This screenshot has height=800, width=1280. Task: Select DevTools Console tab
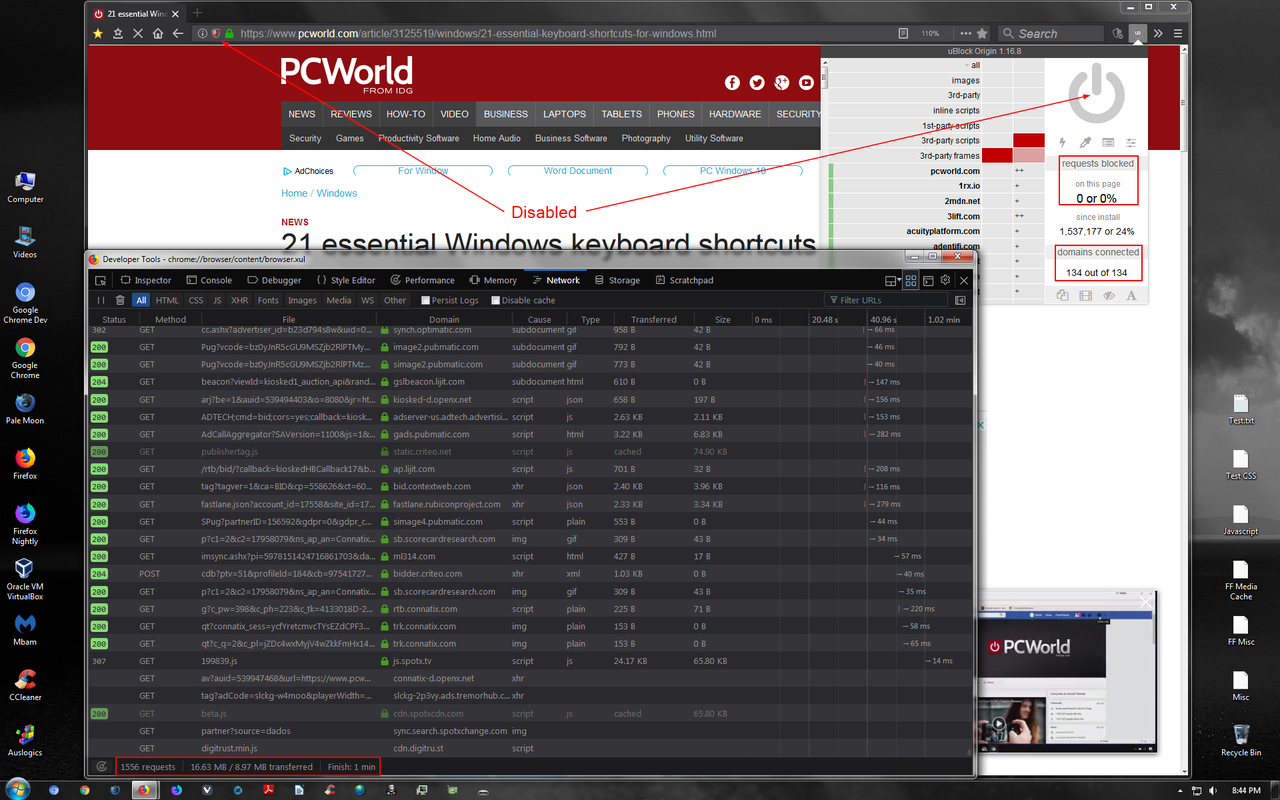point(209,280)
